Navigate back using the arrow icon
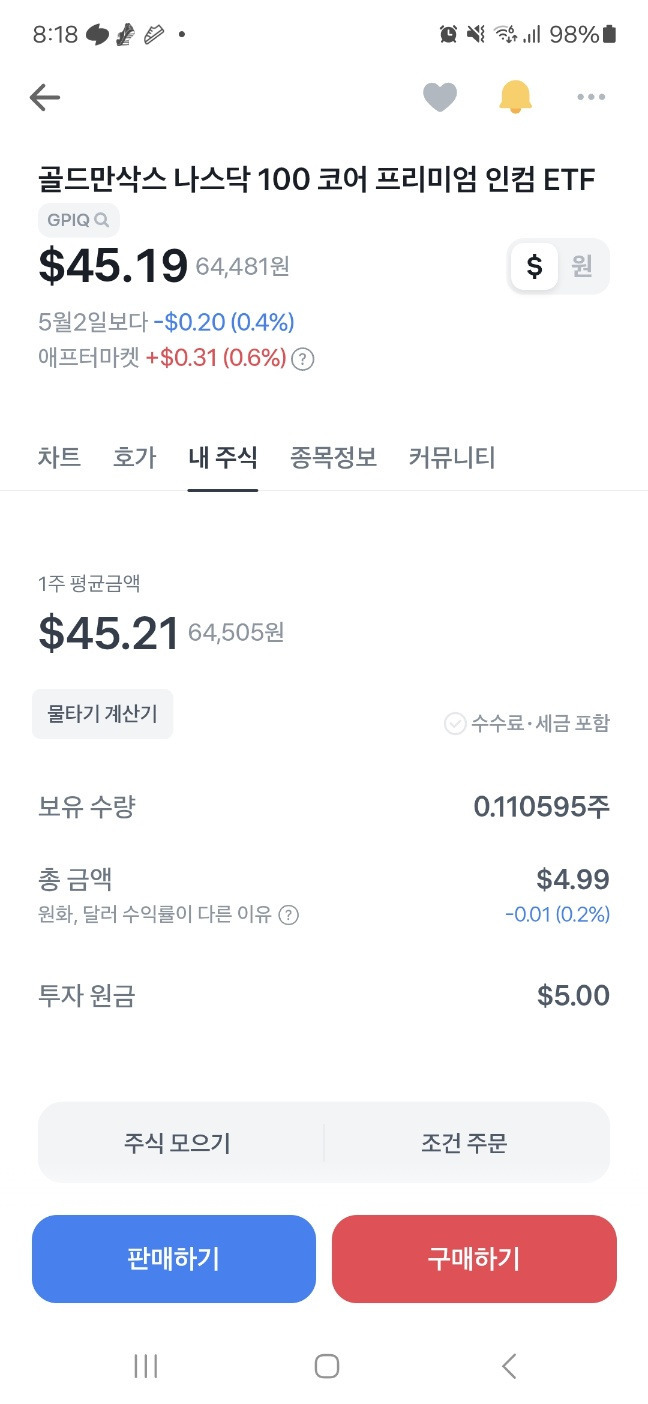This screenshot has height=1404, width=648. pyautogui.click(x=44, y=97)
